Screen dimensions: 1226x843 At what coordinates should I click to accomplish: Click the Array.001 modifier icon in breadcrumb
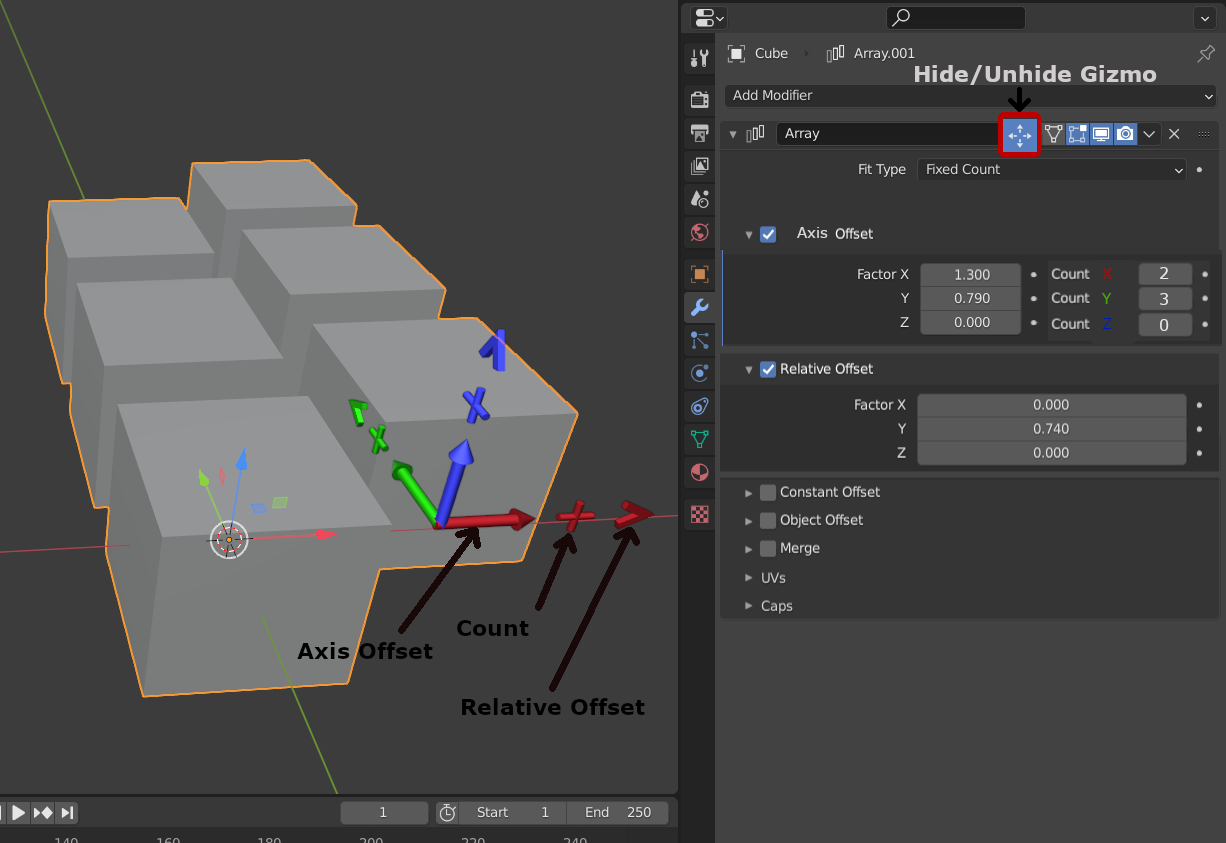click(836, 53)
